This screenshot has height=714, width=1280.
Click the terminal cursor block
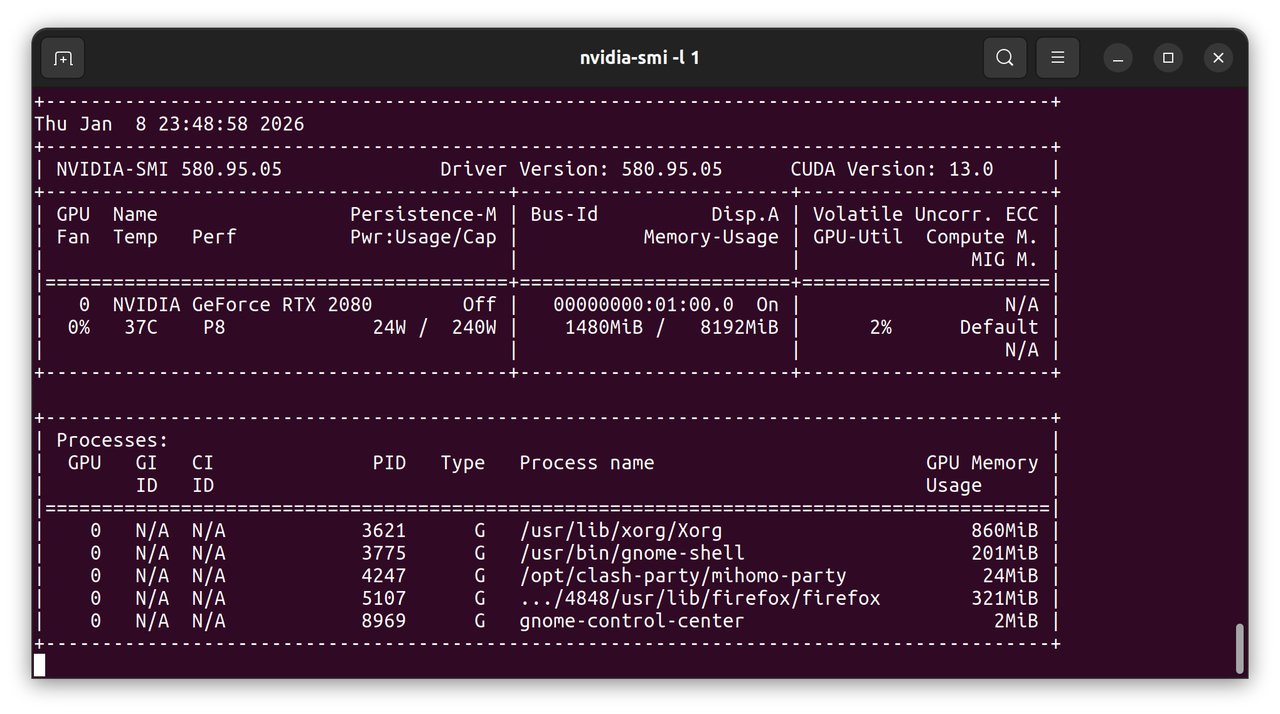tap(39, 665)
